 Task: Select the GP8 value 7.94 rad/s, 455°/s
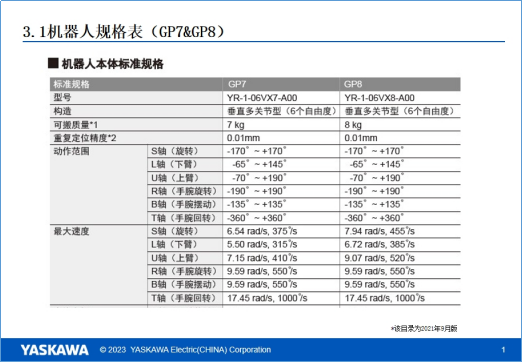point(379,231)
